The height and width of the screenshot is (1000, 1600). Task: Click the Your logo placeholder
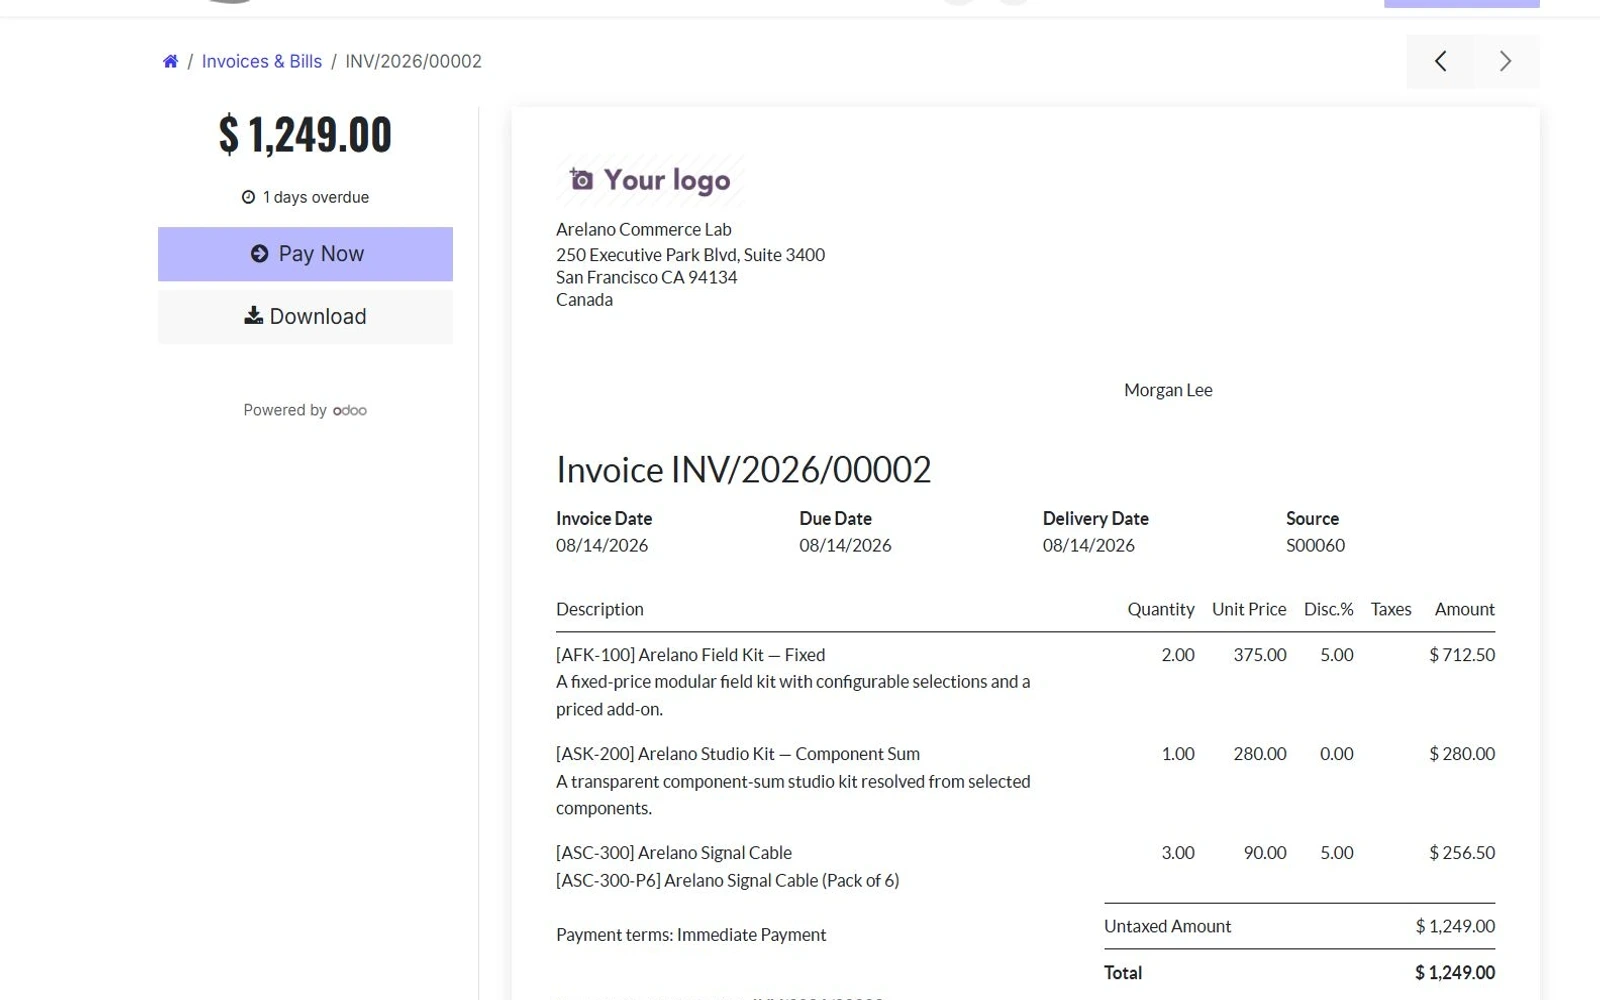650,180
